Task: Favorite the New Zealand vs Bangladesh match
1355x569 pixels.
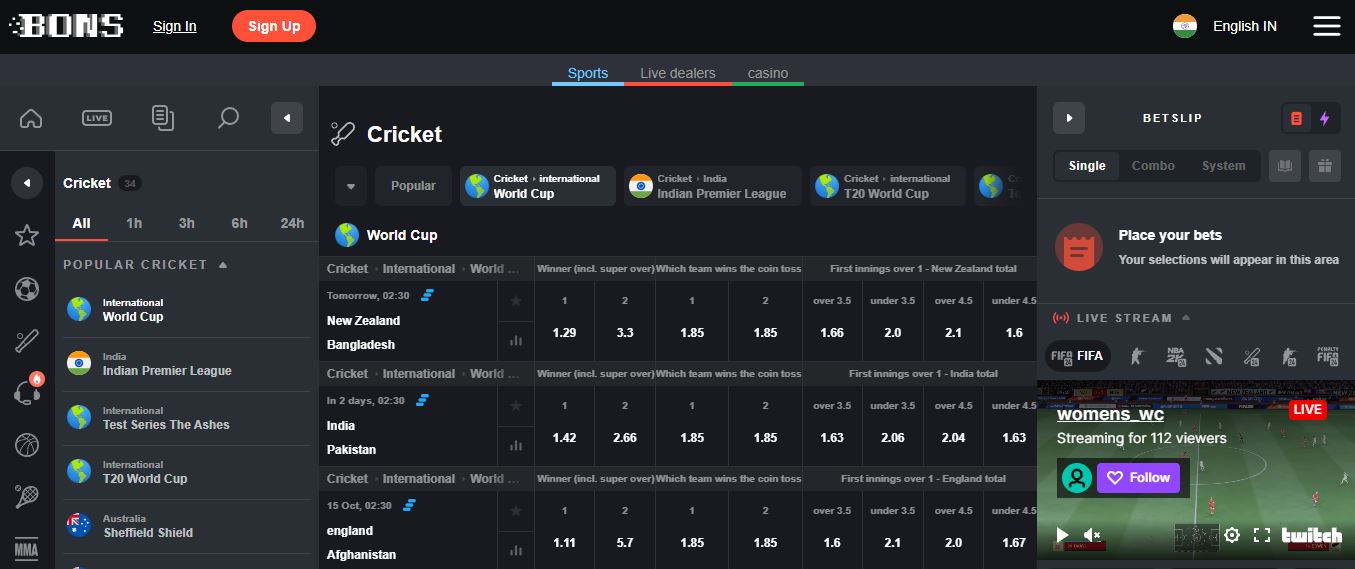Action: coord(516,301)
